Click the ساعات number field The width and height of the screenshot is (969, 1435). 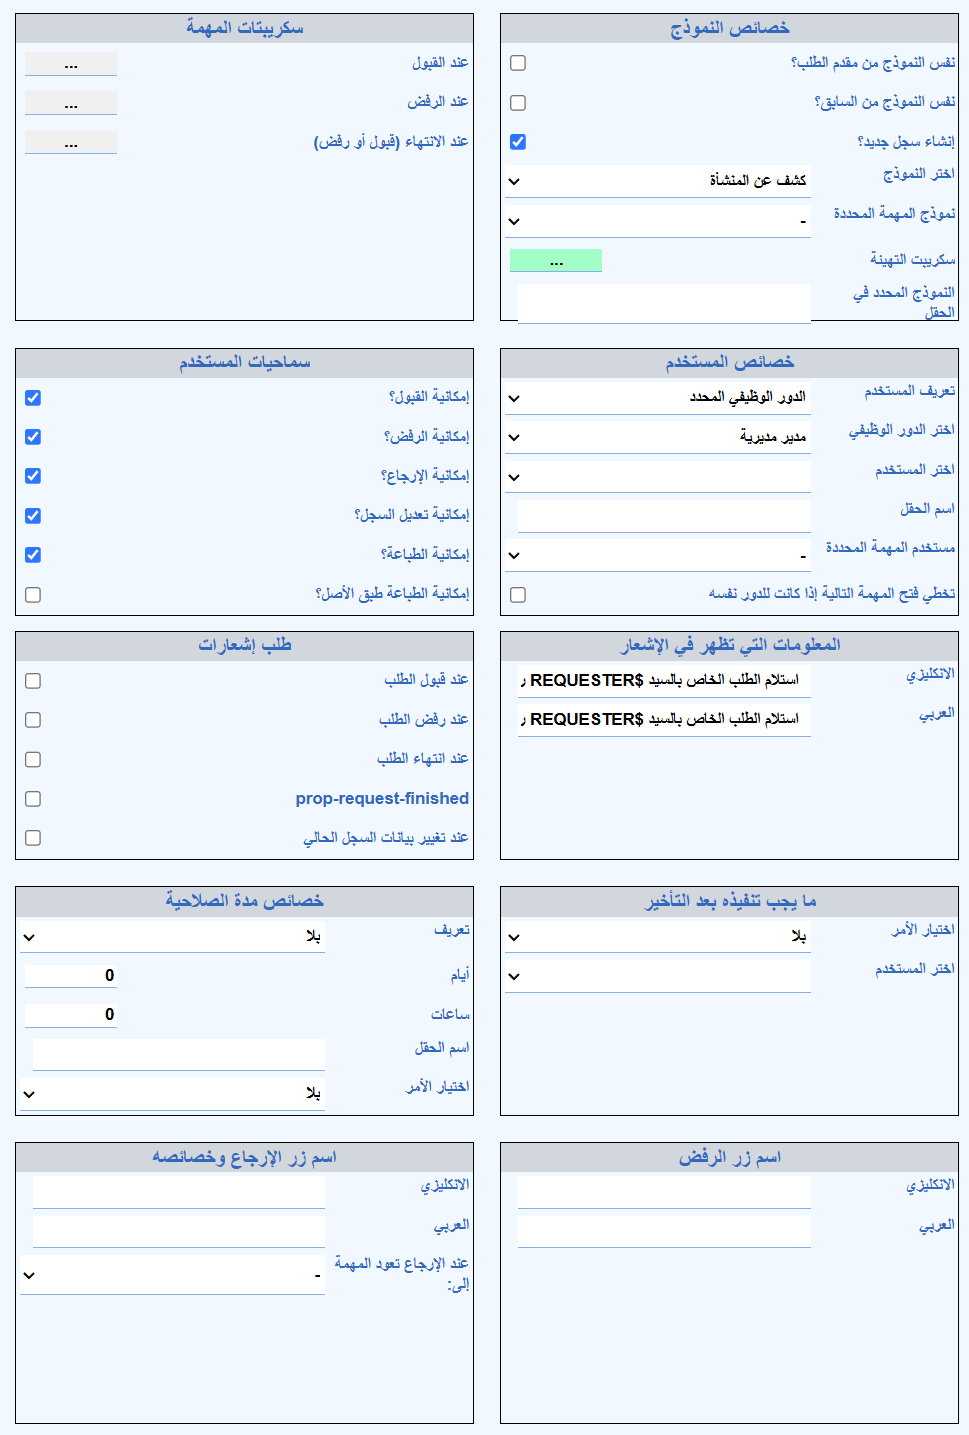click(x=71, y=1015)
